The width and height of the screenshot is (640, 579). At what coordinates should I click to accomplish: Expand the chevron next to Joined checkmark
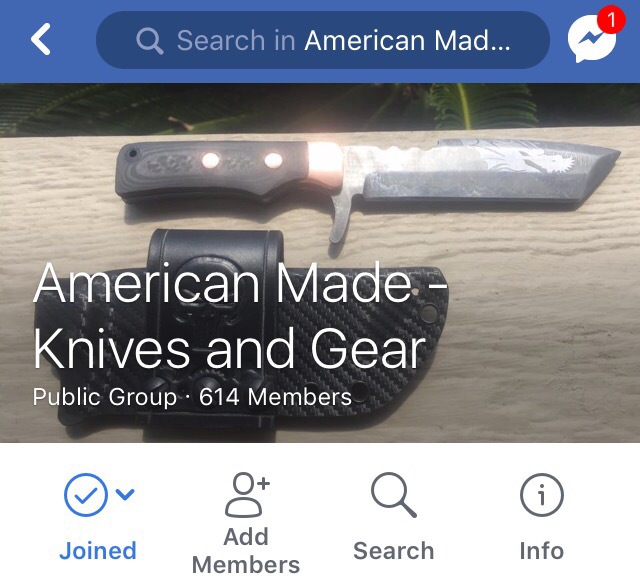(125, 494)
